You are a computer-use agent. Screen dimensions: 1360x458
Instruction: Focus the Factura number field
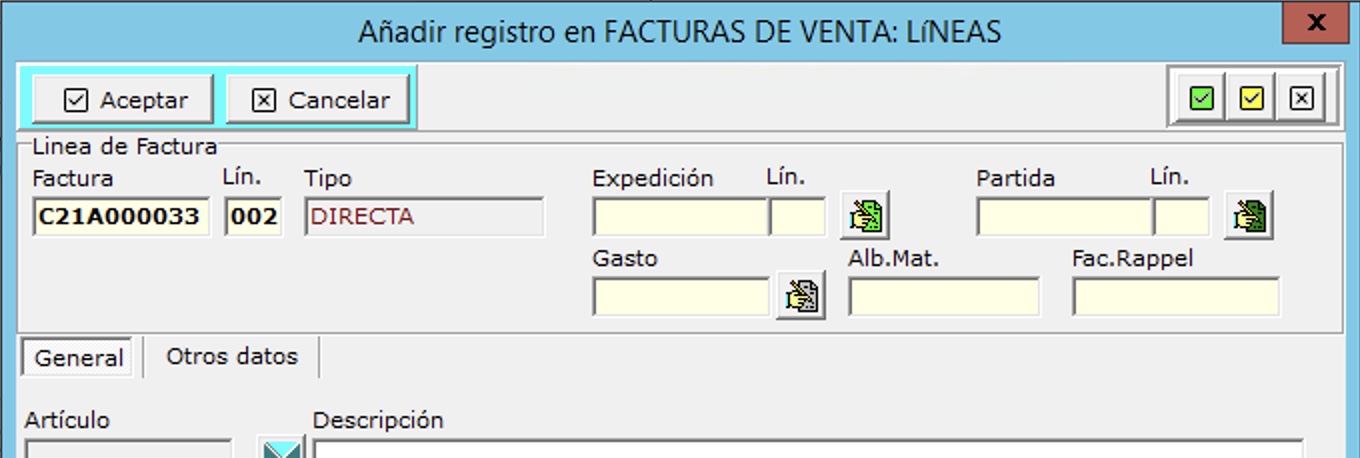coord(121,217)
